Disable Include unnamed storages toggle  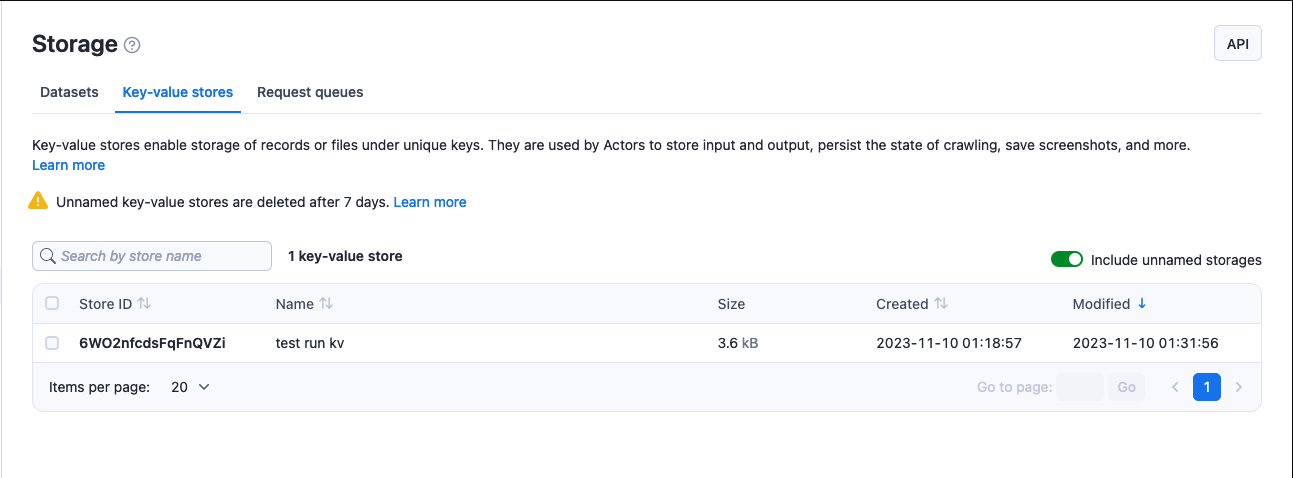pos(1067,260)
